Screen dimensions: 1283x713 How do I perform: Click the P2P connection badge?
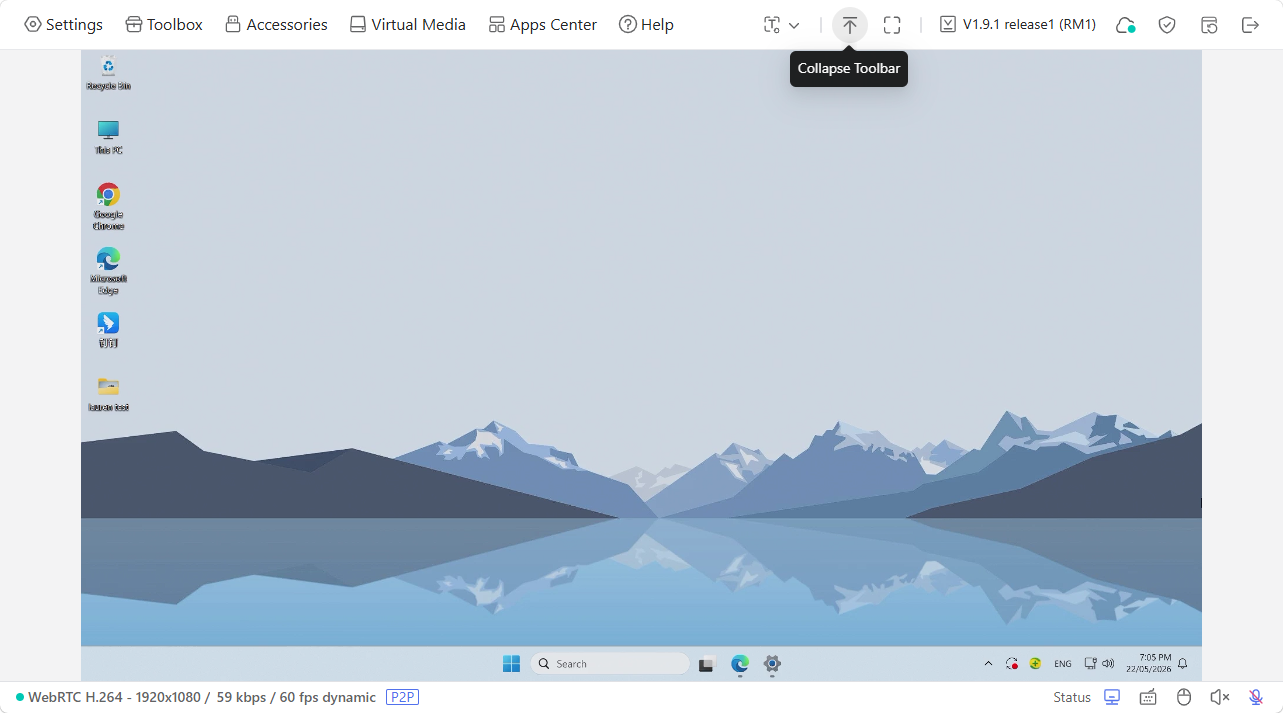(402, 697)
